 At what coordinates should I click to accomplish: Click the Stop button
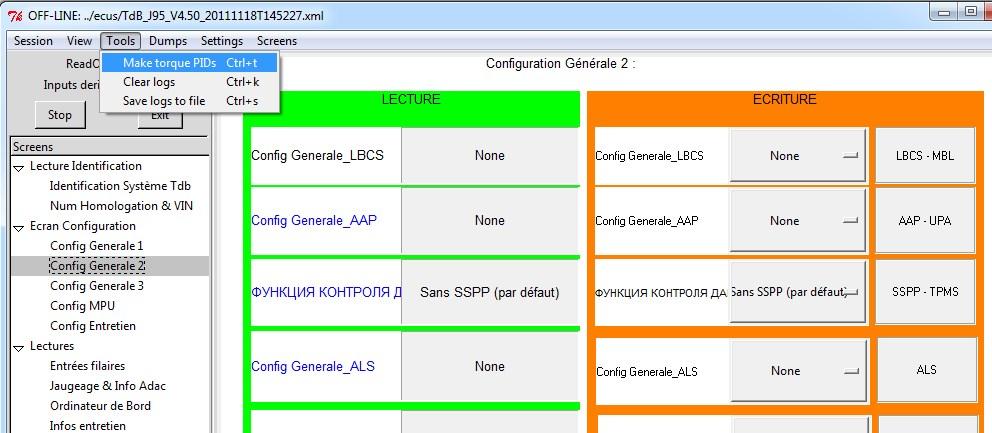59,115
